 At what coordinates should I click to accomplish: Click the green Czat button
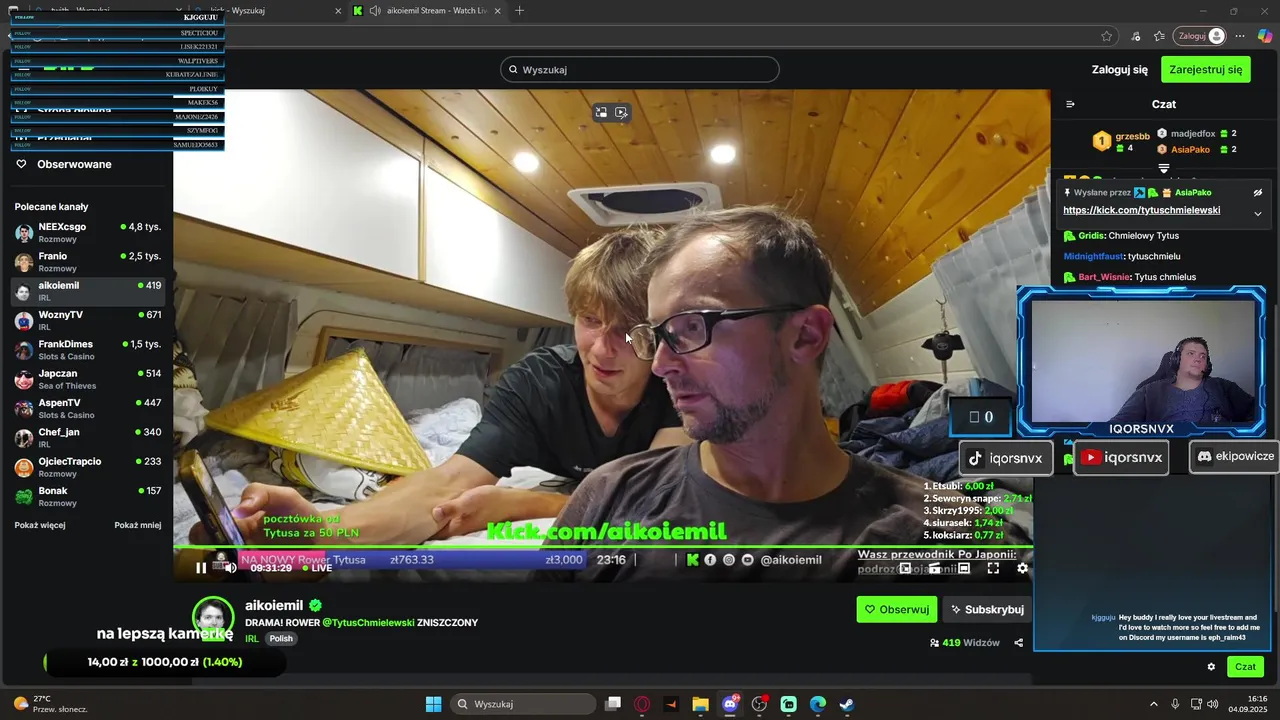(1245, 667)
